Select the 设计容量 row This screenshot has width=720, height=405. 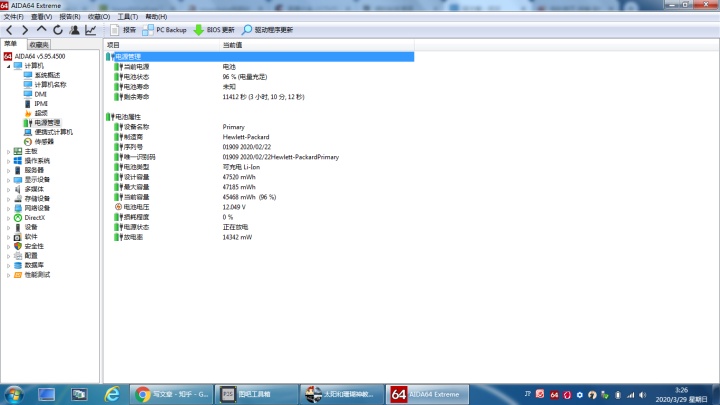tap(259, 177)
